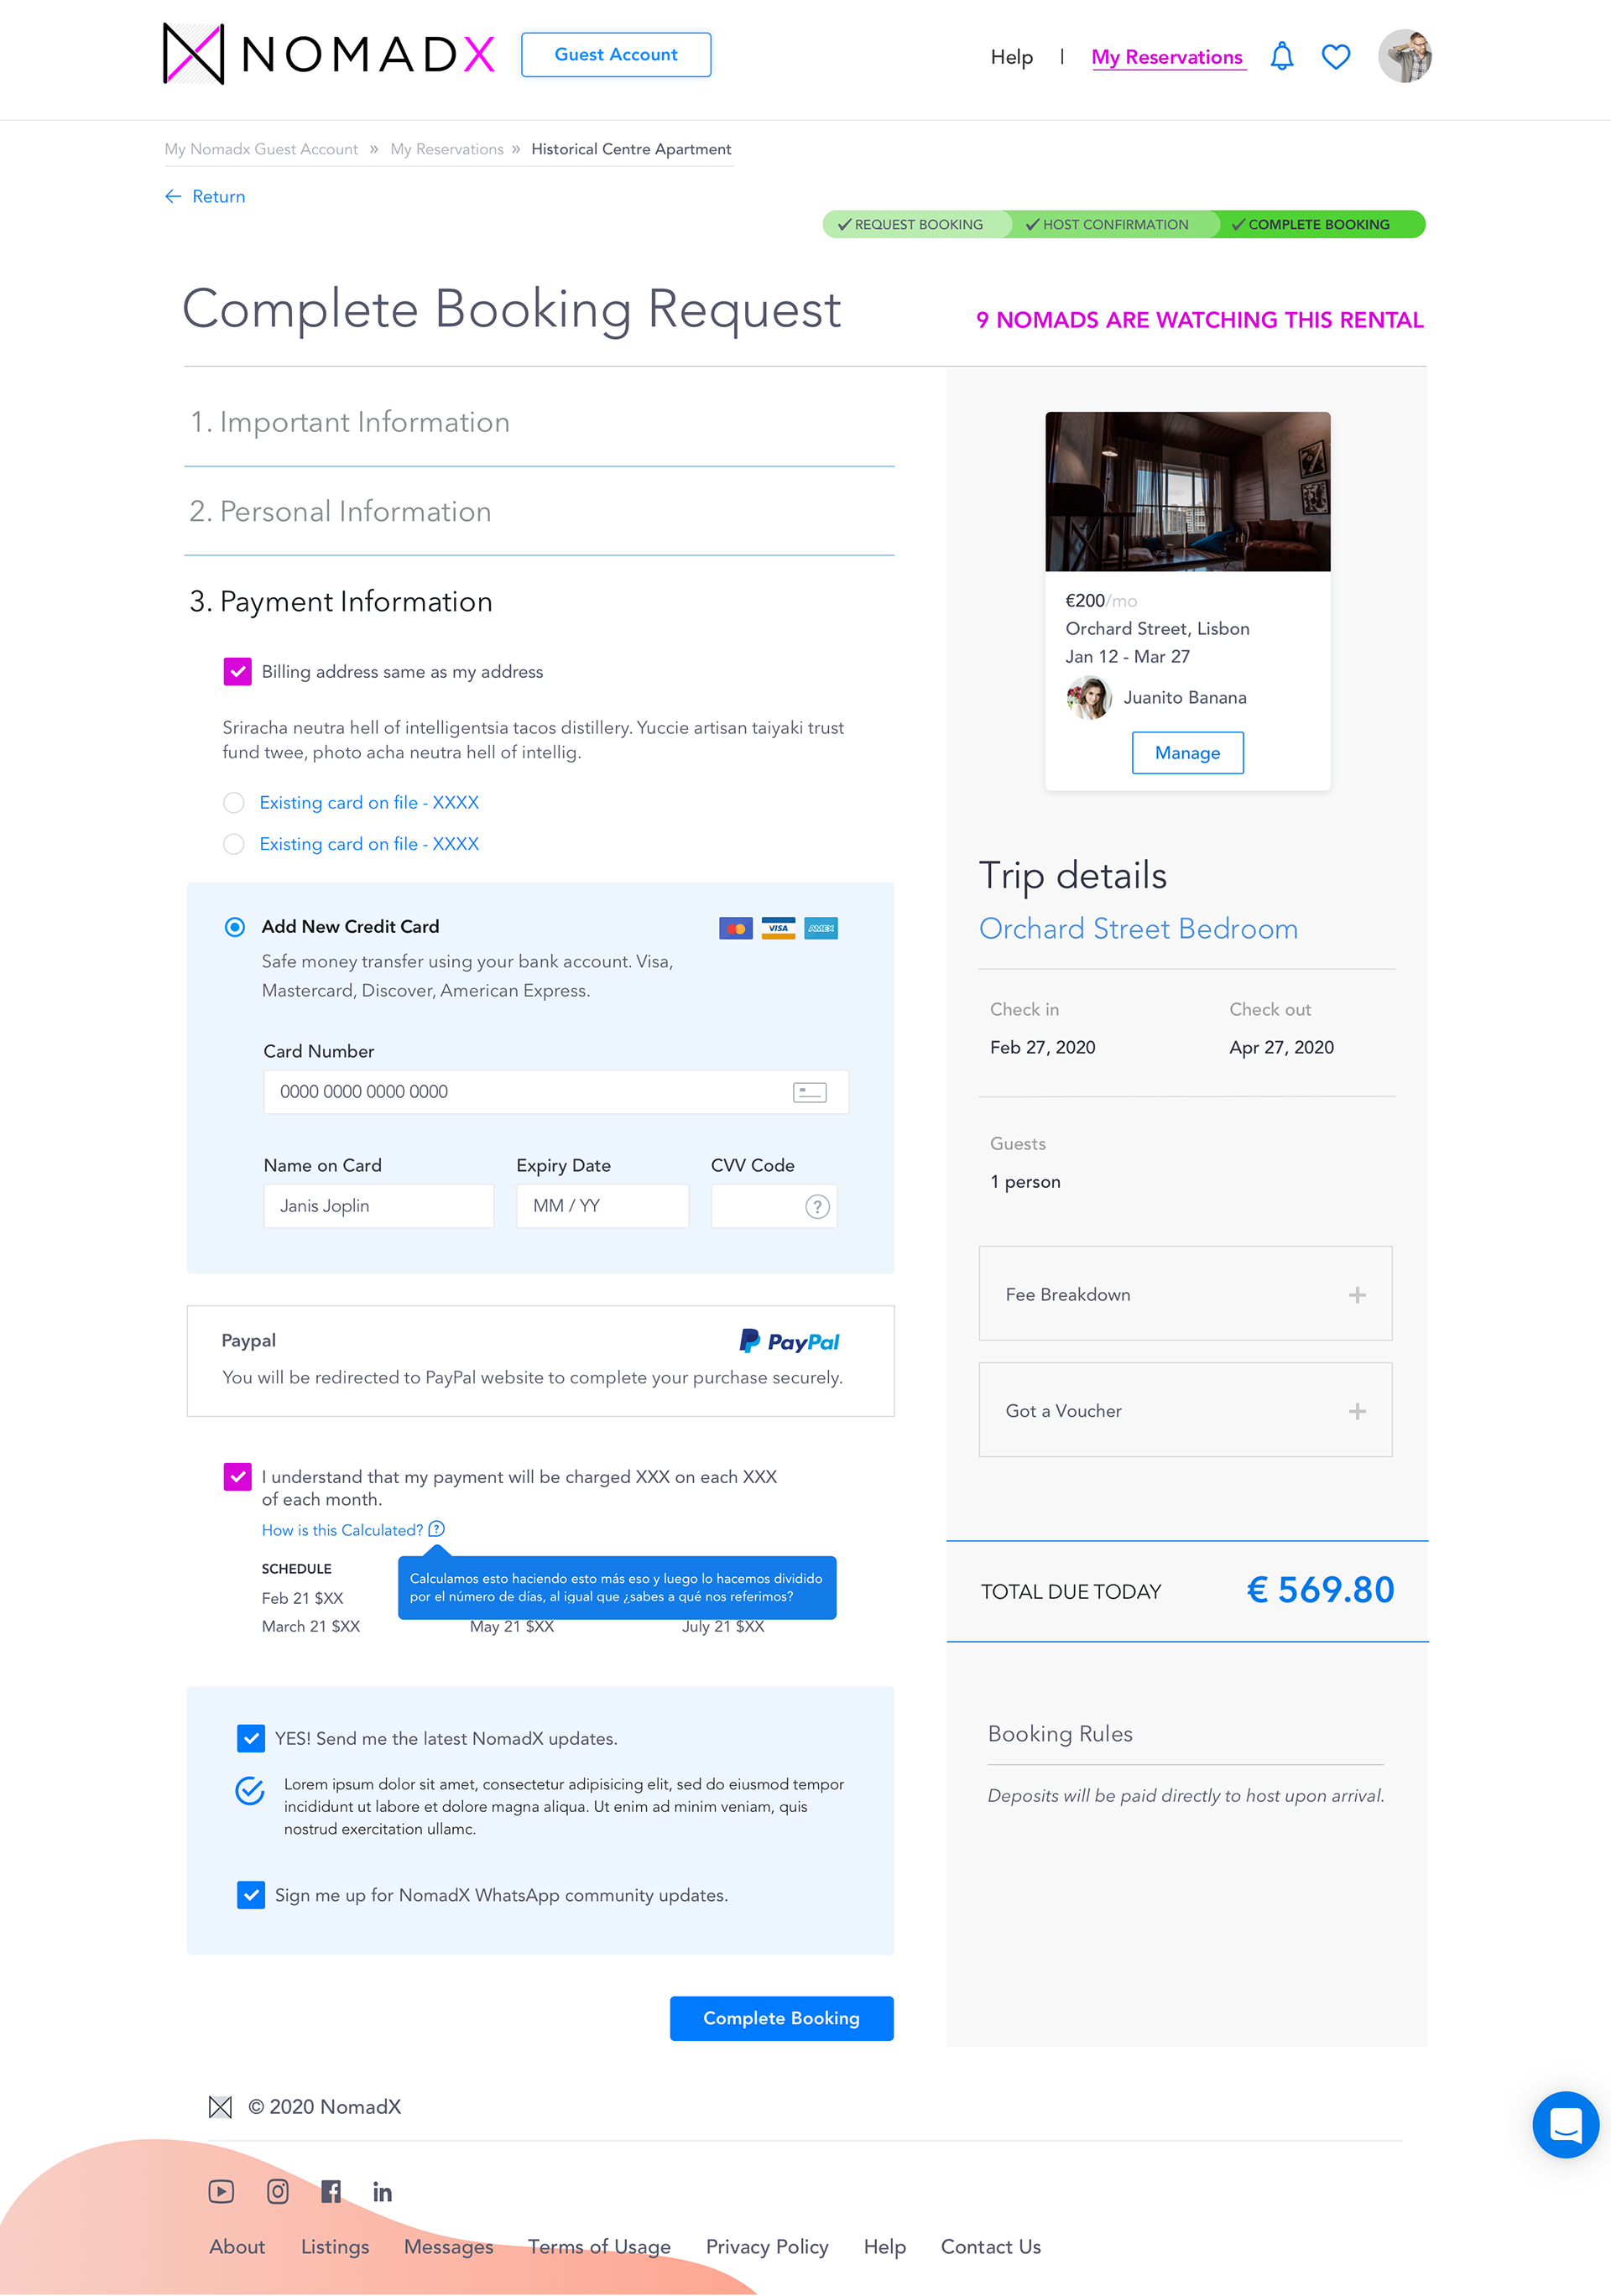Click host Juanito Banana's avatar

point(1088,697)
